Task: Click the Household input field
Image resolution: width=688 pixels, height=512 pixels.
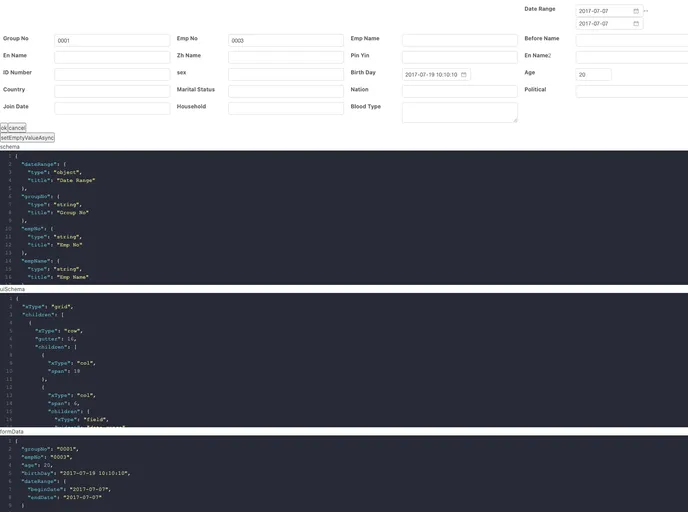Action: click(x=286, y=108)
